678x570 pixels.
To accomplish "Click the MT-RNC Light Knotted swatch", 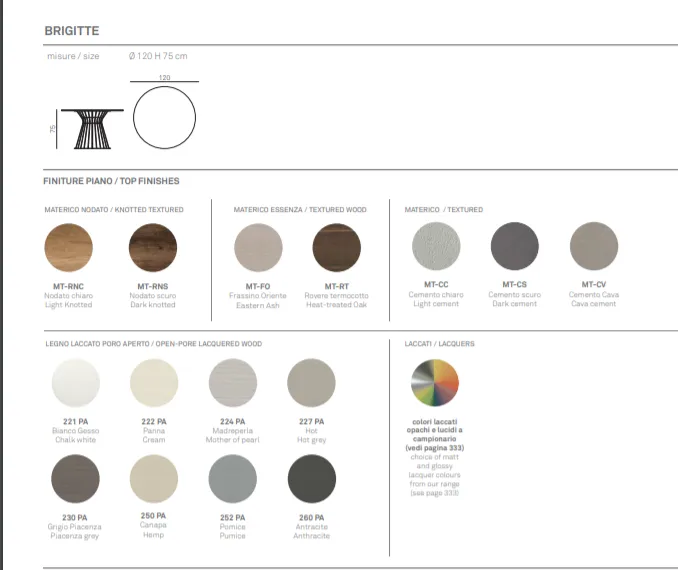I will [68, 248].
